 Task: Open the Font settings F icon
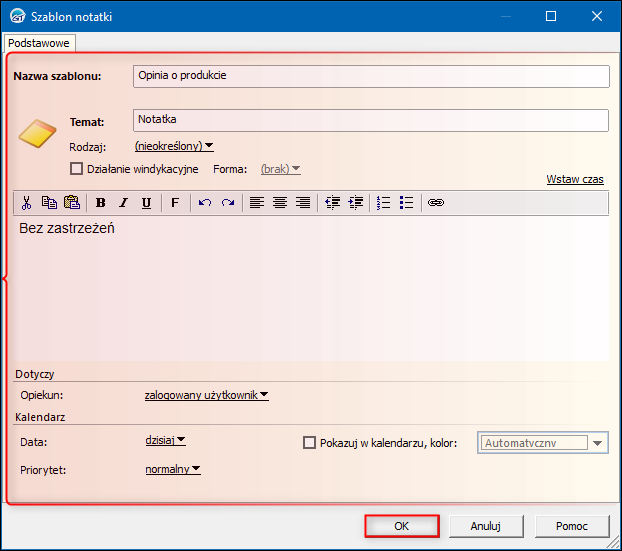175,203
